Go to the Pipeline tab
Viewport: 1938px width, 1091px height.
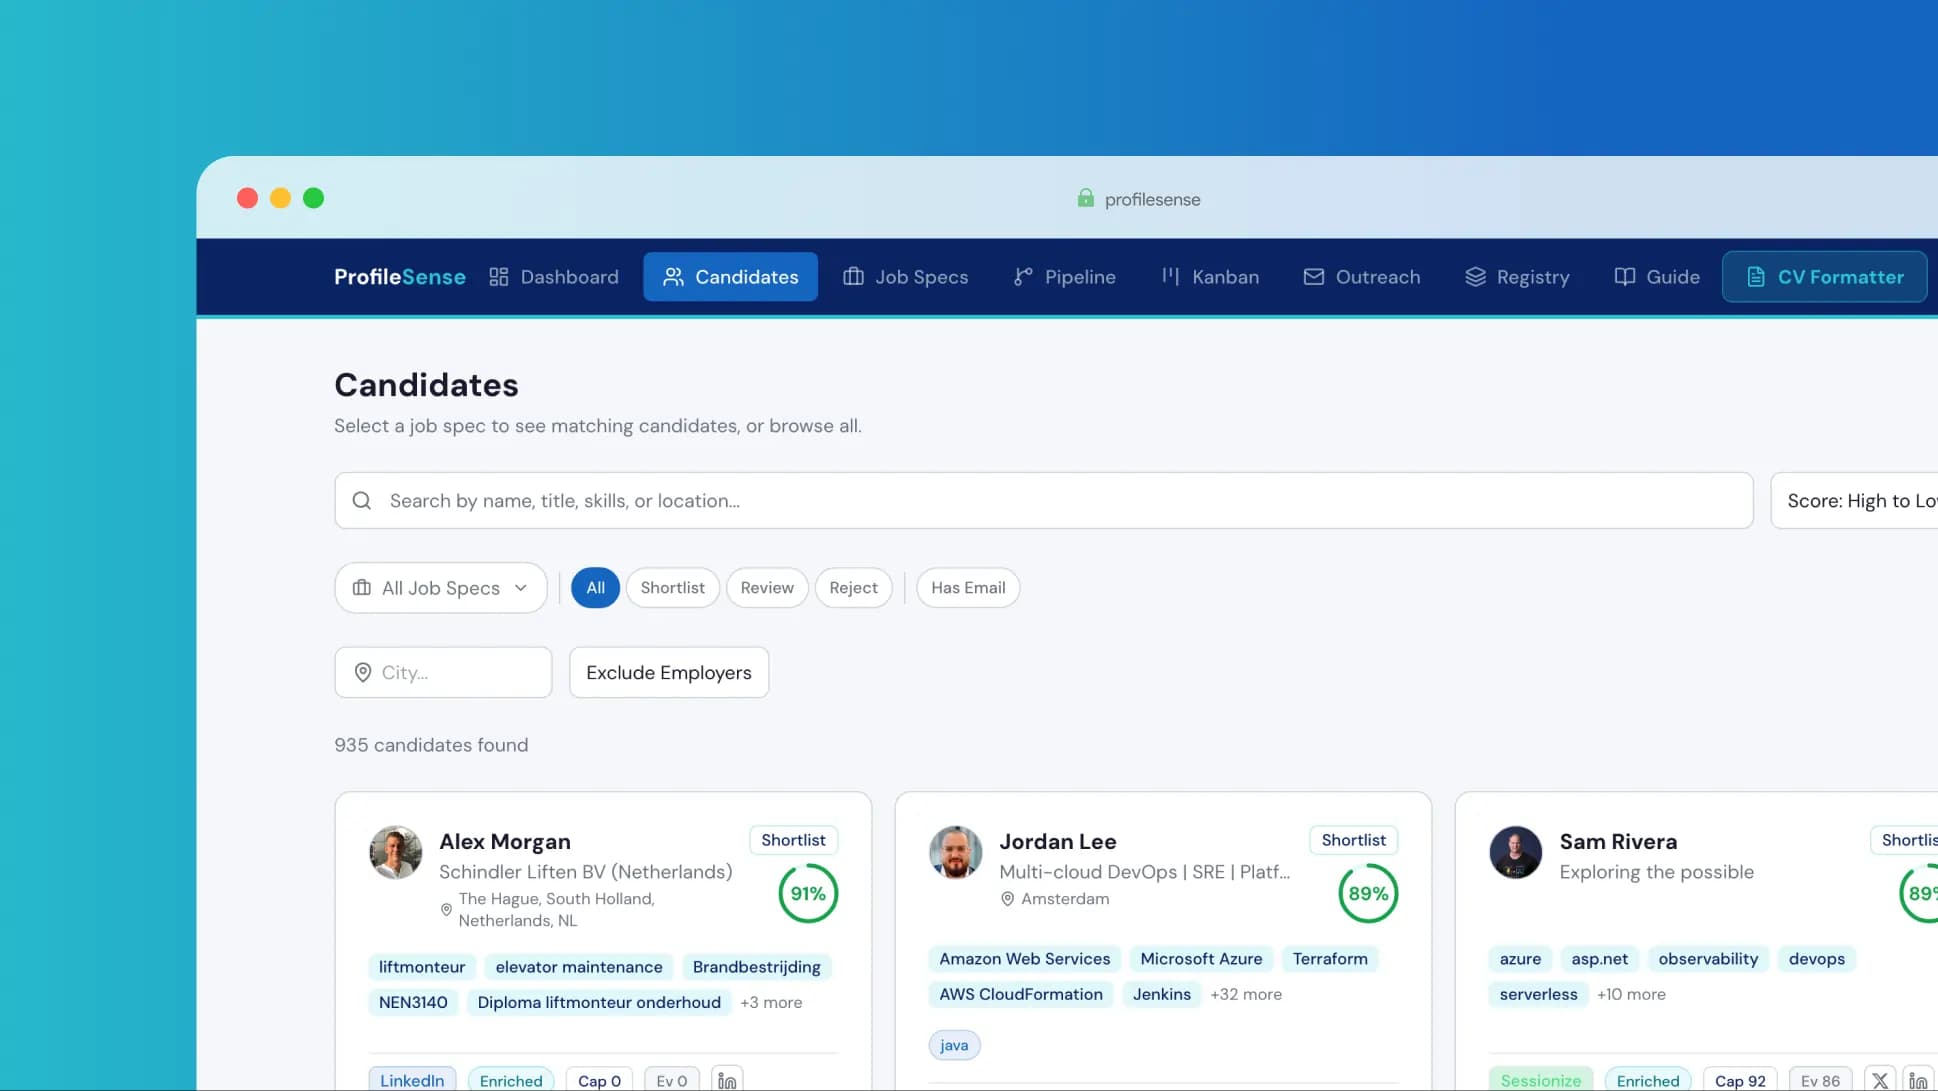click(1064, 277)
